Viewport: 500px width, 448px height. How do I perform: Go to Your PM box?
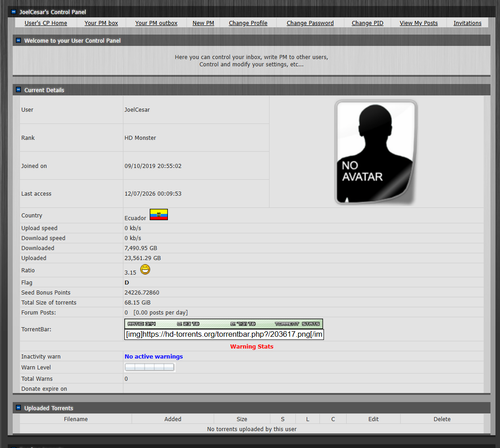pos(101,23)
